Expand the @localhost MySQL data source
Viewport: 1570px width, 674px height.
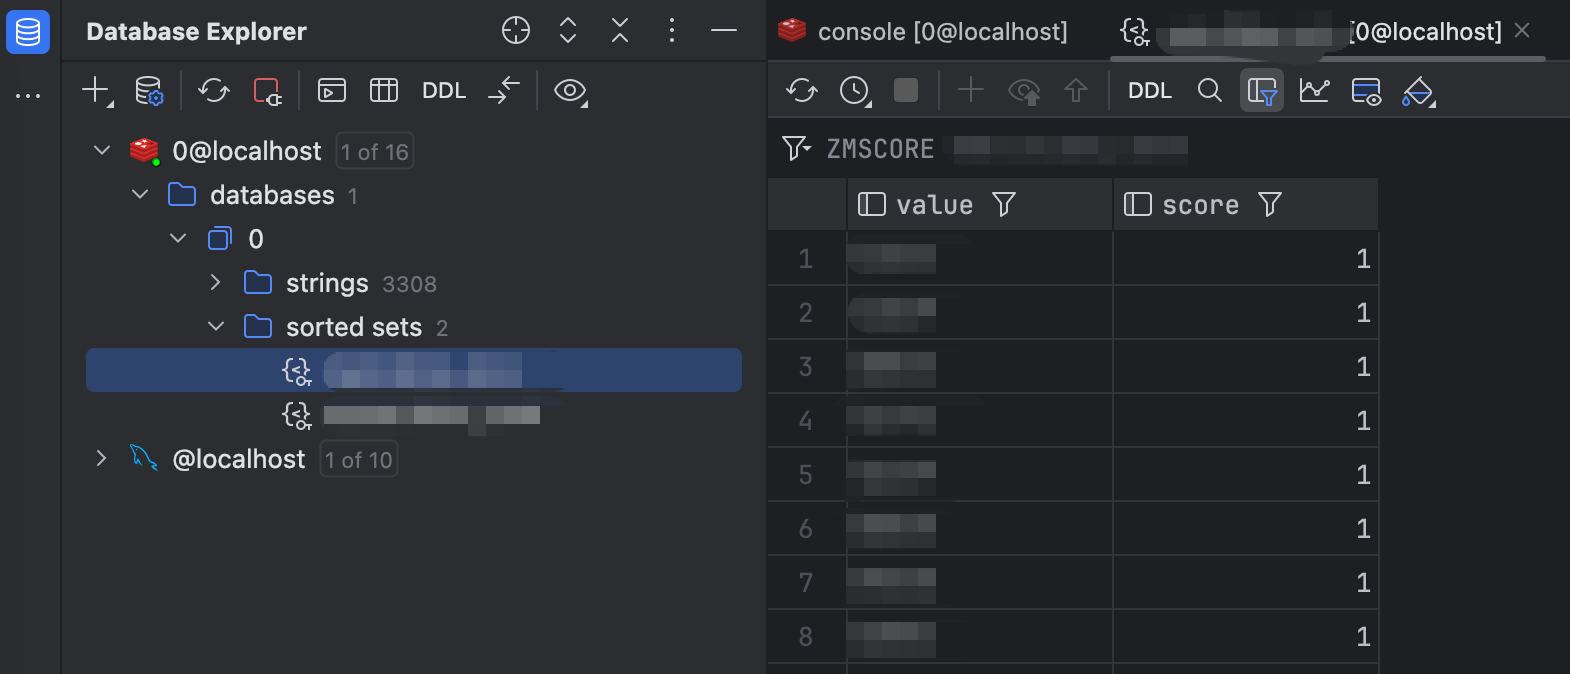(101, 459)
